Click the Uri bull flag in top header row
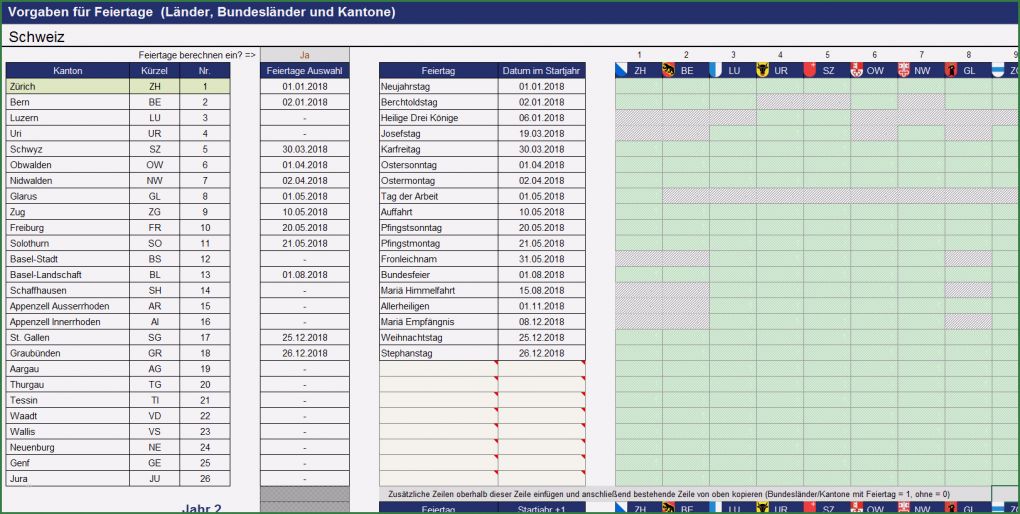 coord(762,71)
